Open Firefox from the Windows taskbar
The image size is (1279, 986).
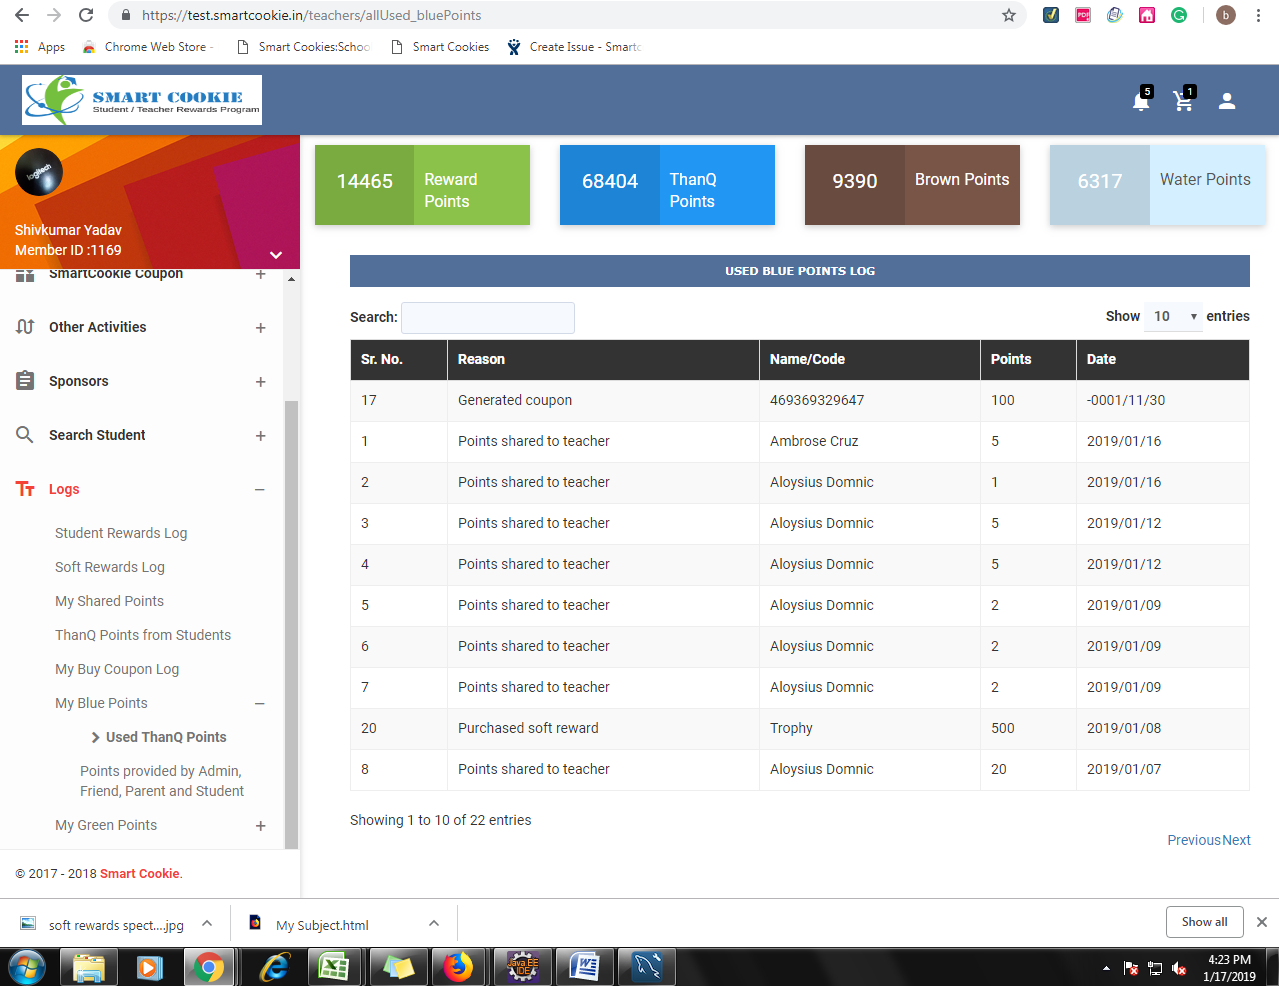coord(458,967)
